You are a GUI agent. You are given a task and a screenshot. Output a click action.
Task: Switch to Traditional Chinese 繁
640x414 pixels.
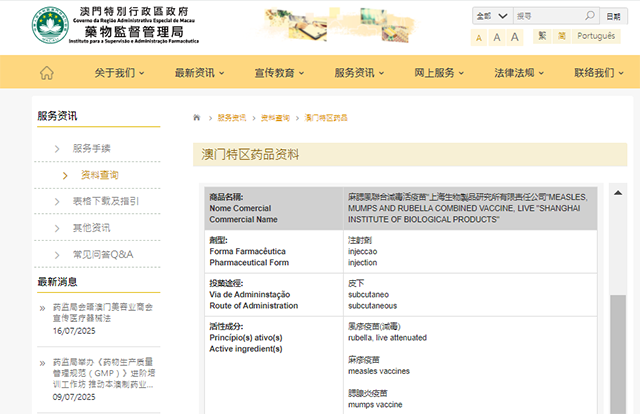(x=542, y=36)
